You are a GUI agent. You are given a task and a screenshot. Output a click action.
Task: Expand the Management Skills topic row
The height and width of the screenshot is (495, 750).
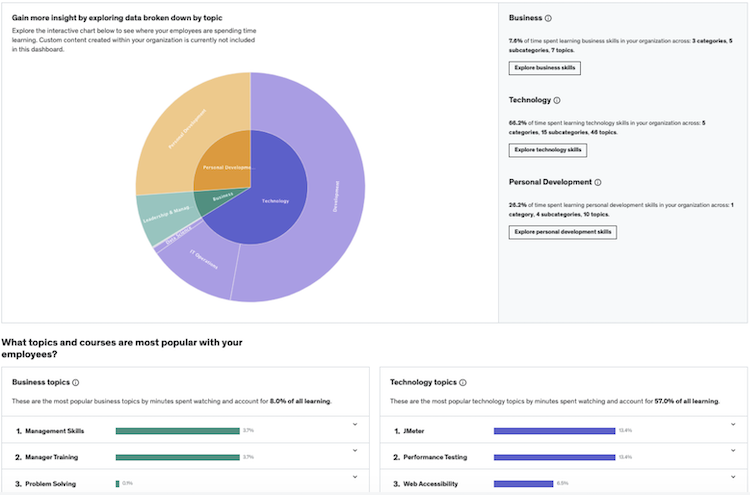click(x=354, y=424)
